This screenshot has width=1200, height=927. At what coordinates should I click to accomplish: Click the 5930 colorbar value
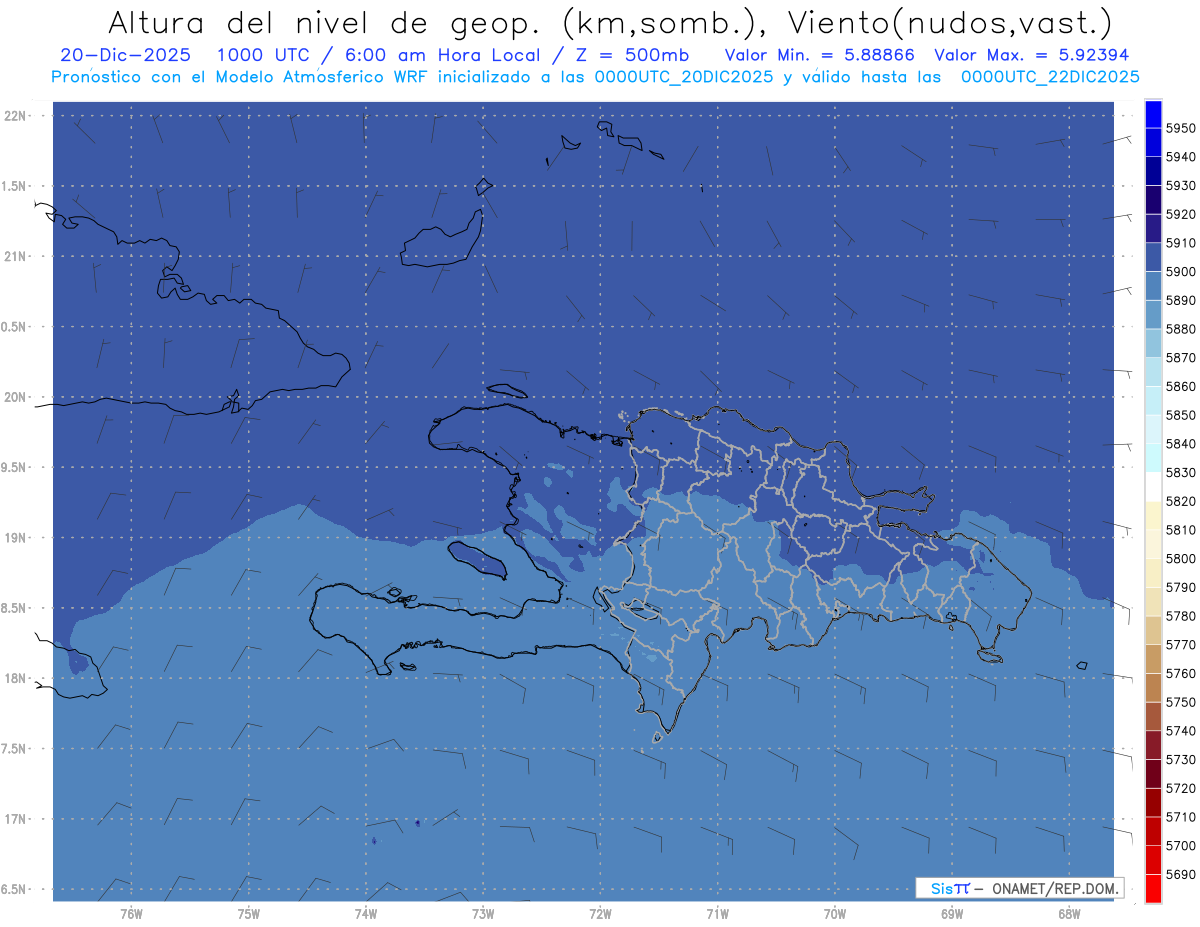1180,186
